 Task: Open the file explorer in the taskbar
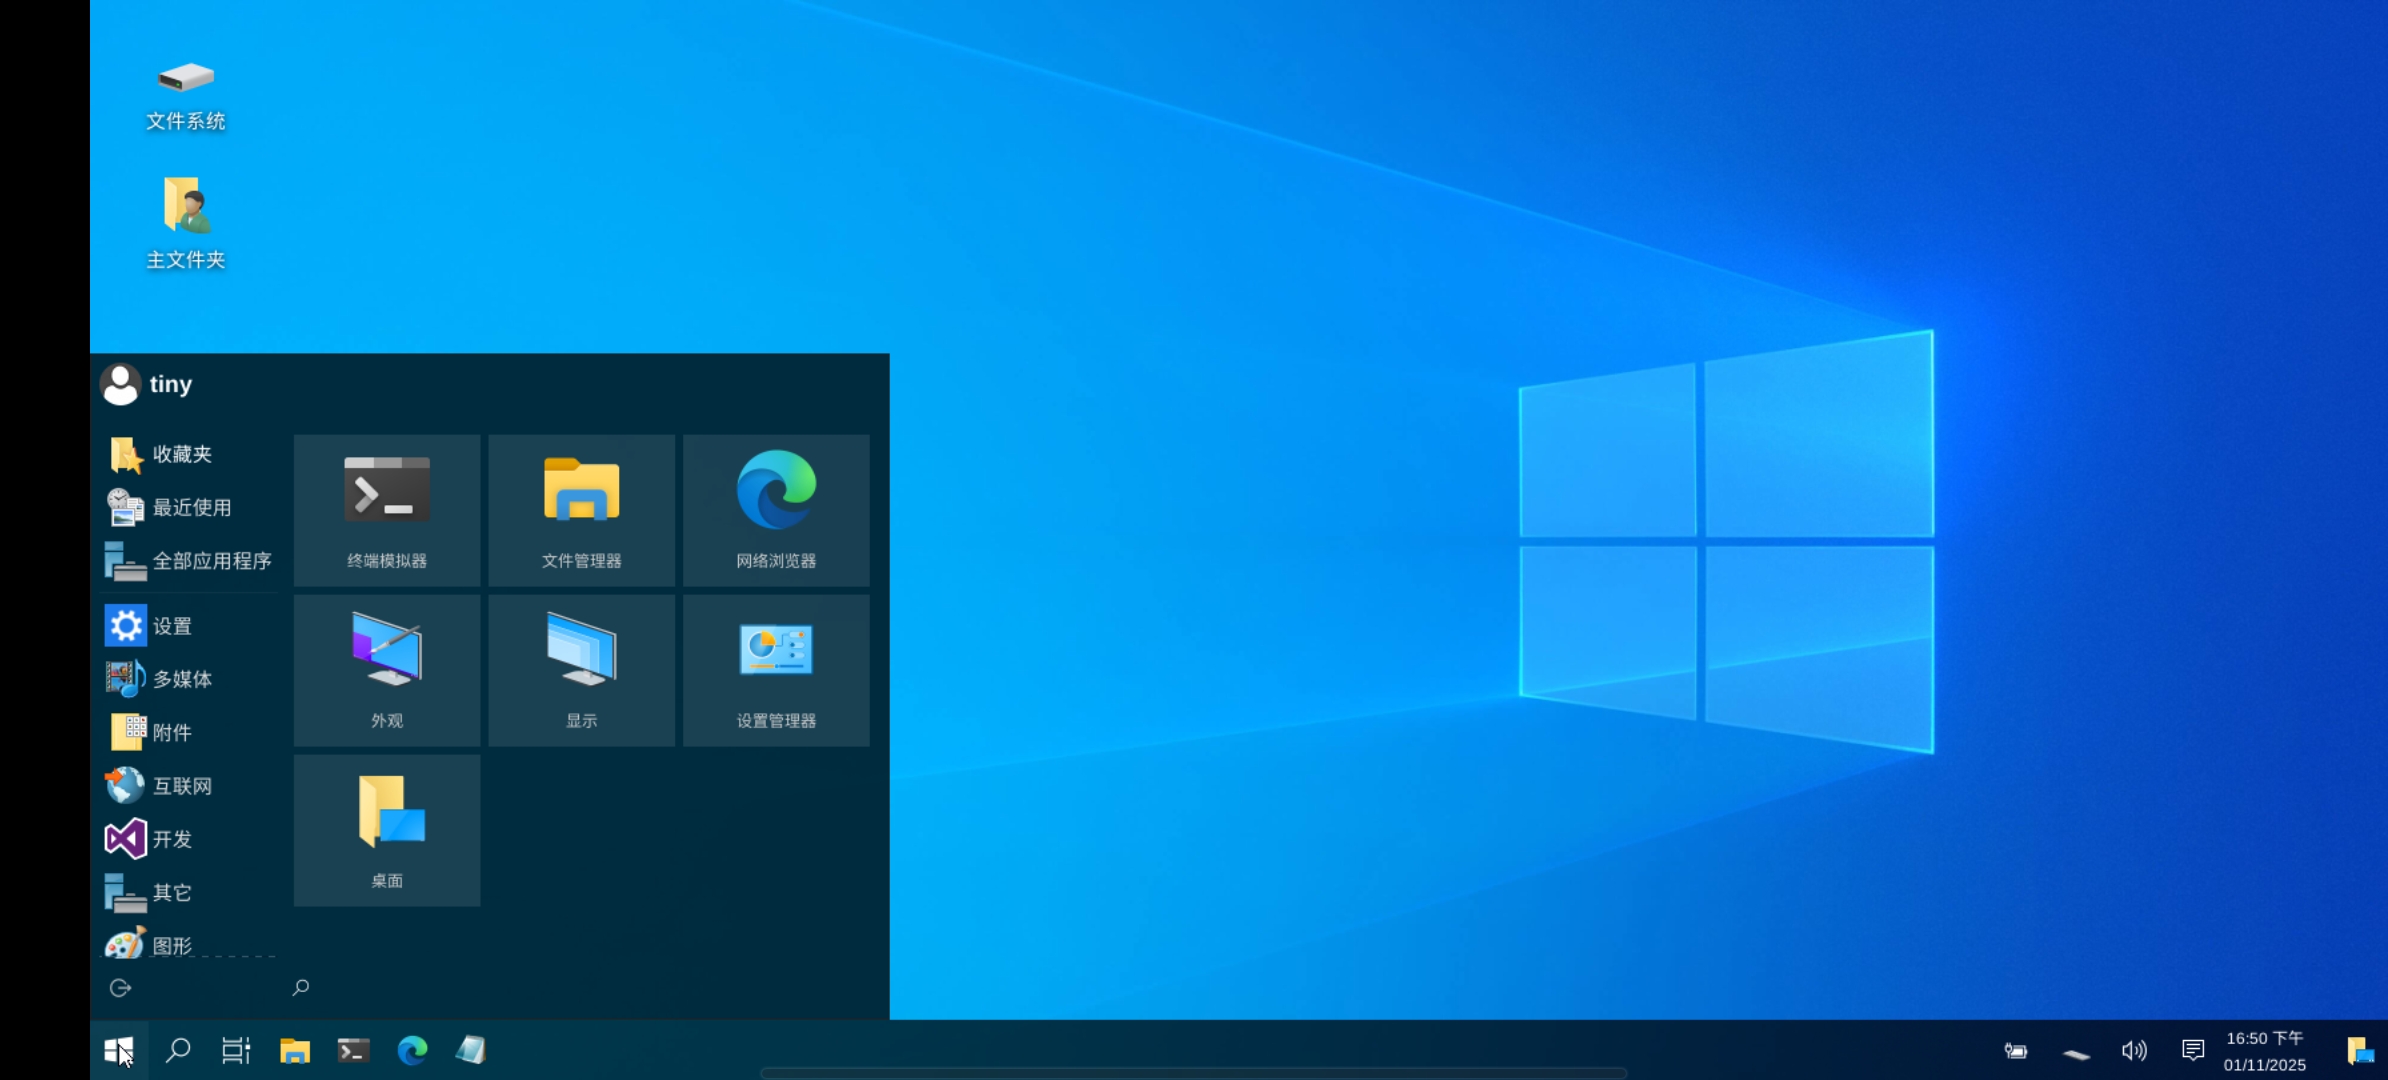[295, 1050]
